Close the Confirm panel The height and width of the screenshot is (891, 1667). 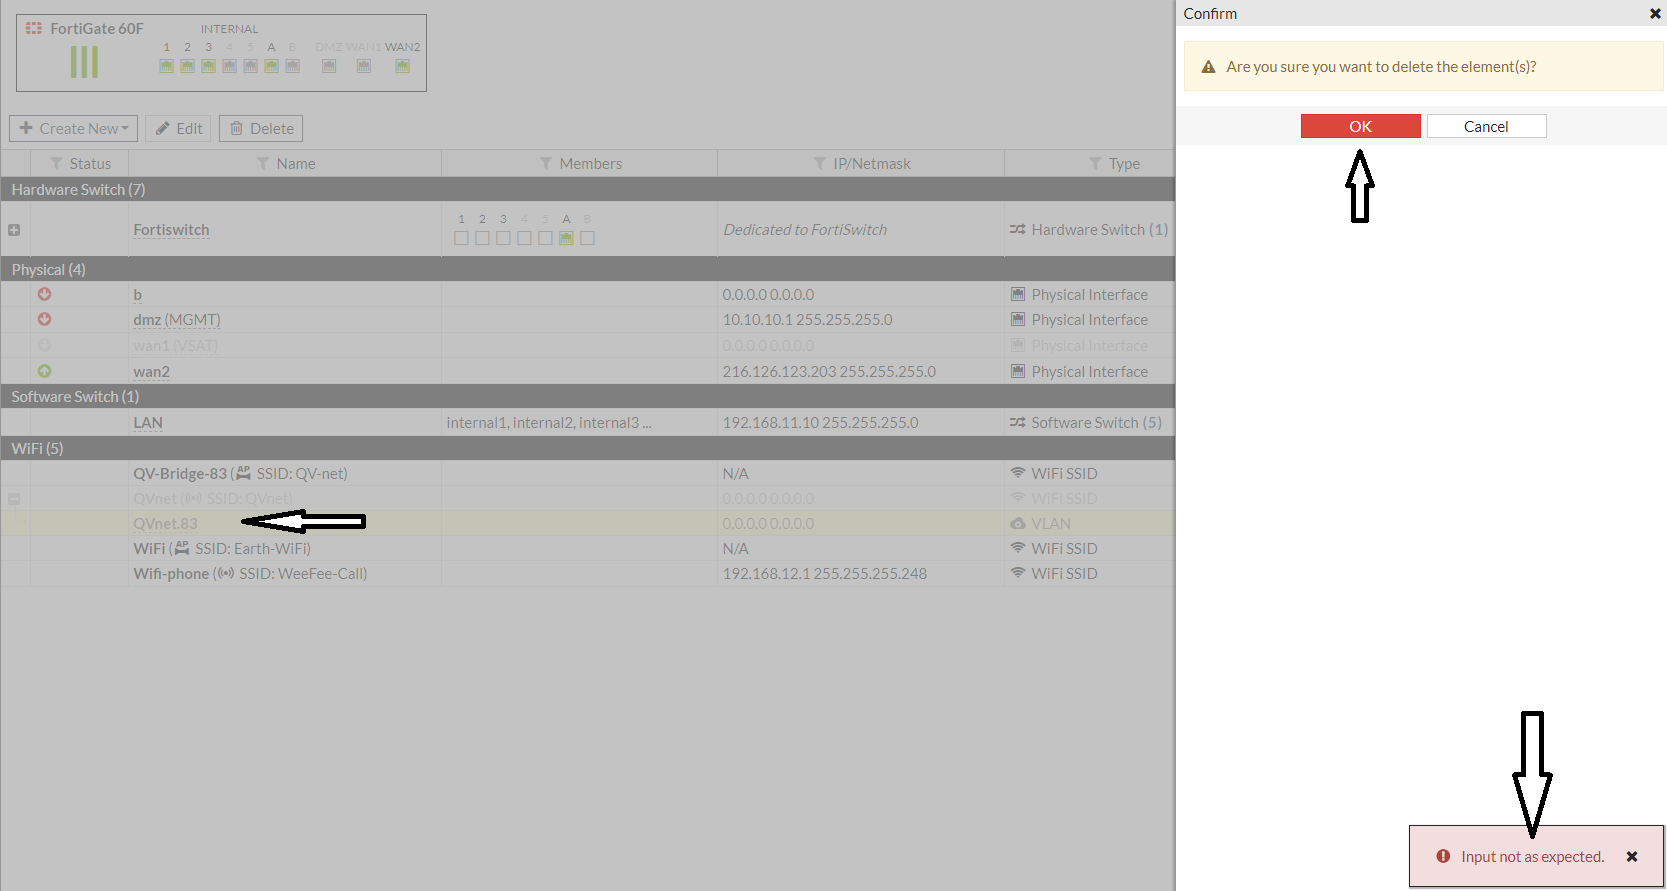point(1655,14)
